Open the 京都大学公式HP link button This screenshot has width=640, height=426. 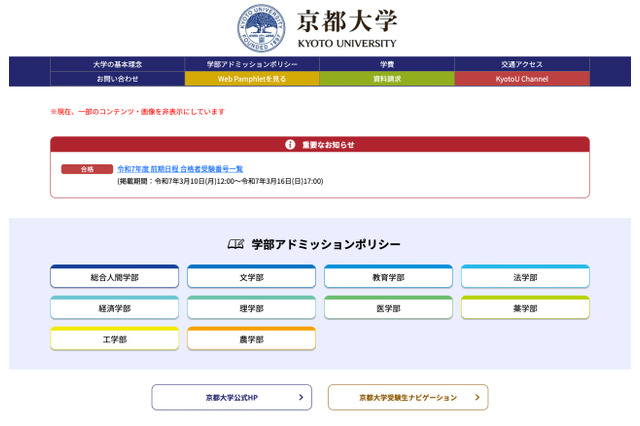click(231, 397)
